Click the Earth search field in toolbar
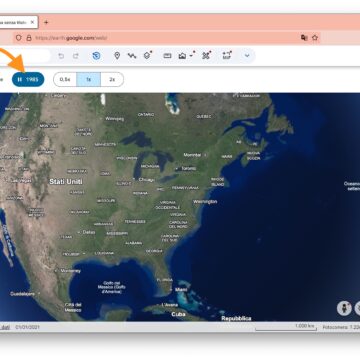360x360 pixels. click(x=25, y=56)
